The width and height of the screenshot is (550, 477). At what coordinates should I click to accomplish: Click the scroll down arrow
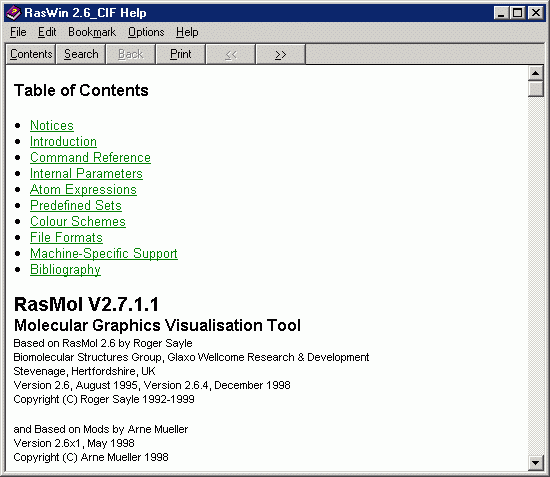(535, 463)
